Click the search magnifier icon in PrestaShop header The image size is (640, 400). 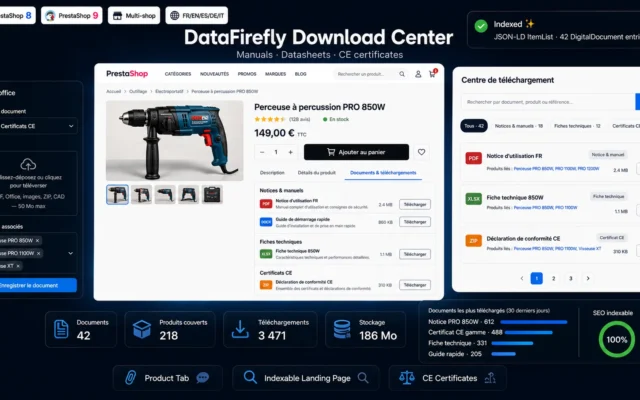[x=402, y=74]
